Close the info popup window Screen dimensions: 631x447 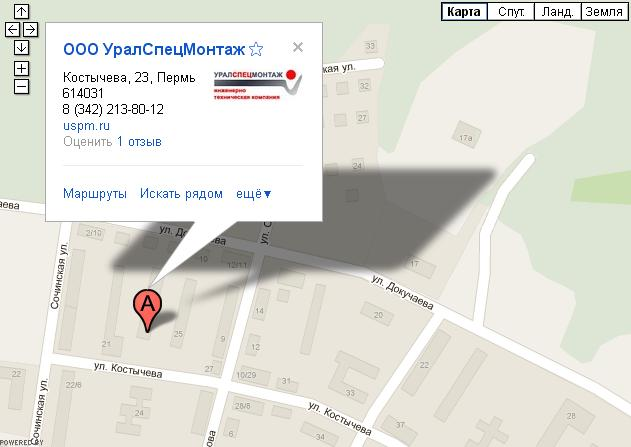[x=298, y=47]
